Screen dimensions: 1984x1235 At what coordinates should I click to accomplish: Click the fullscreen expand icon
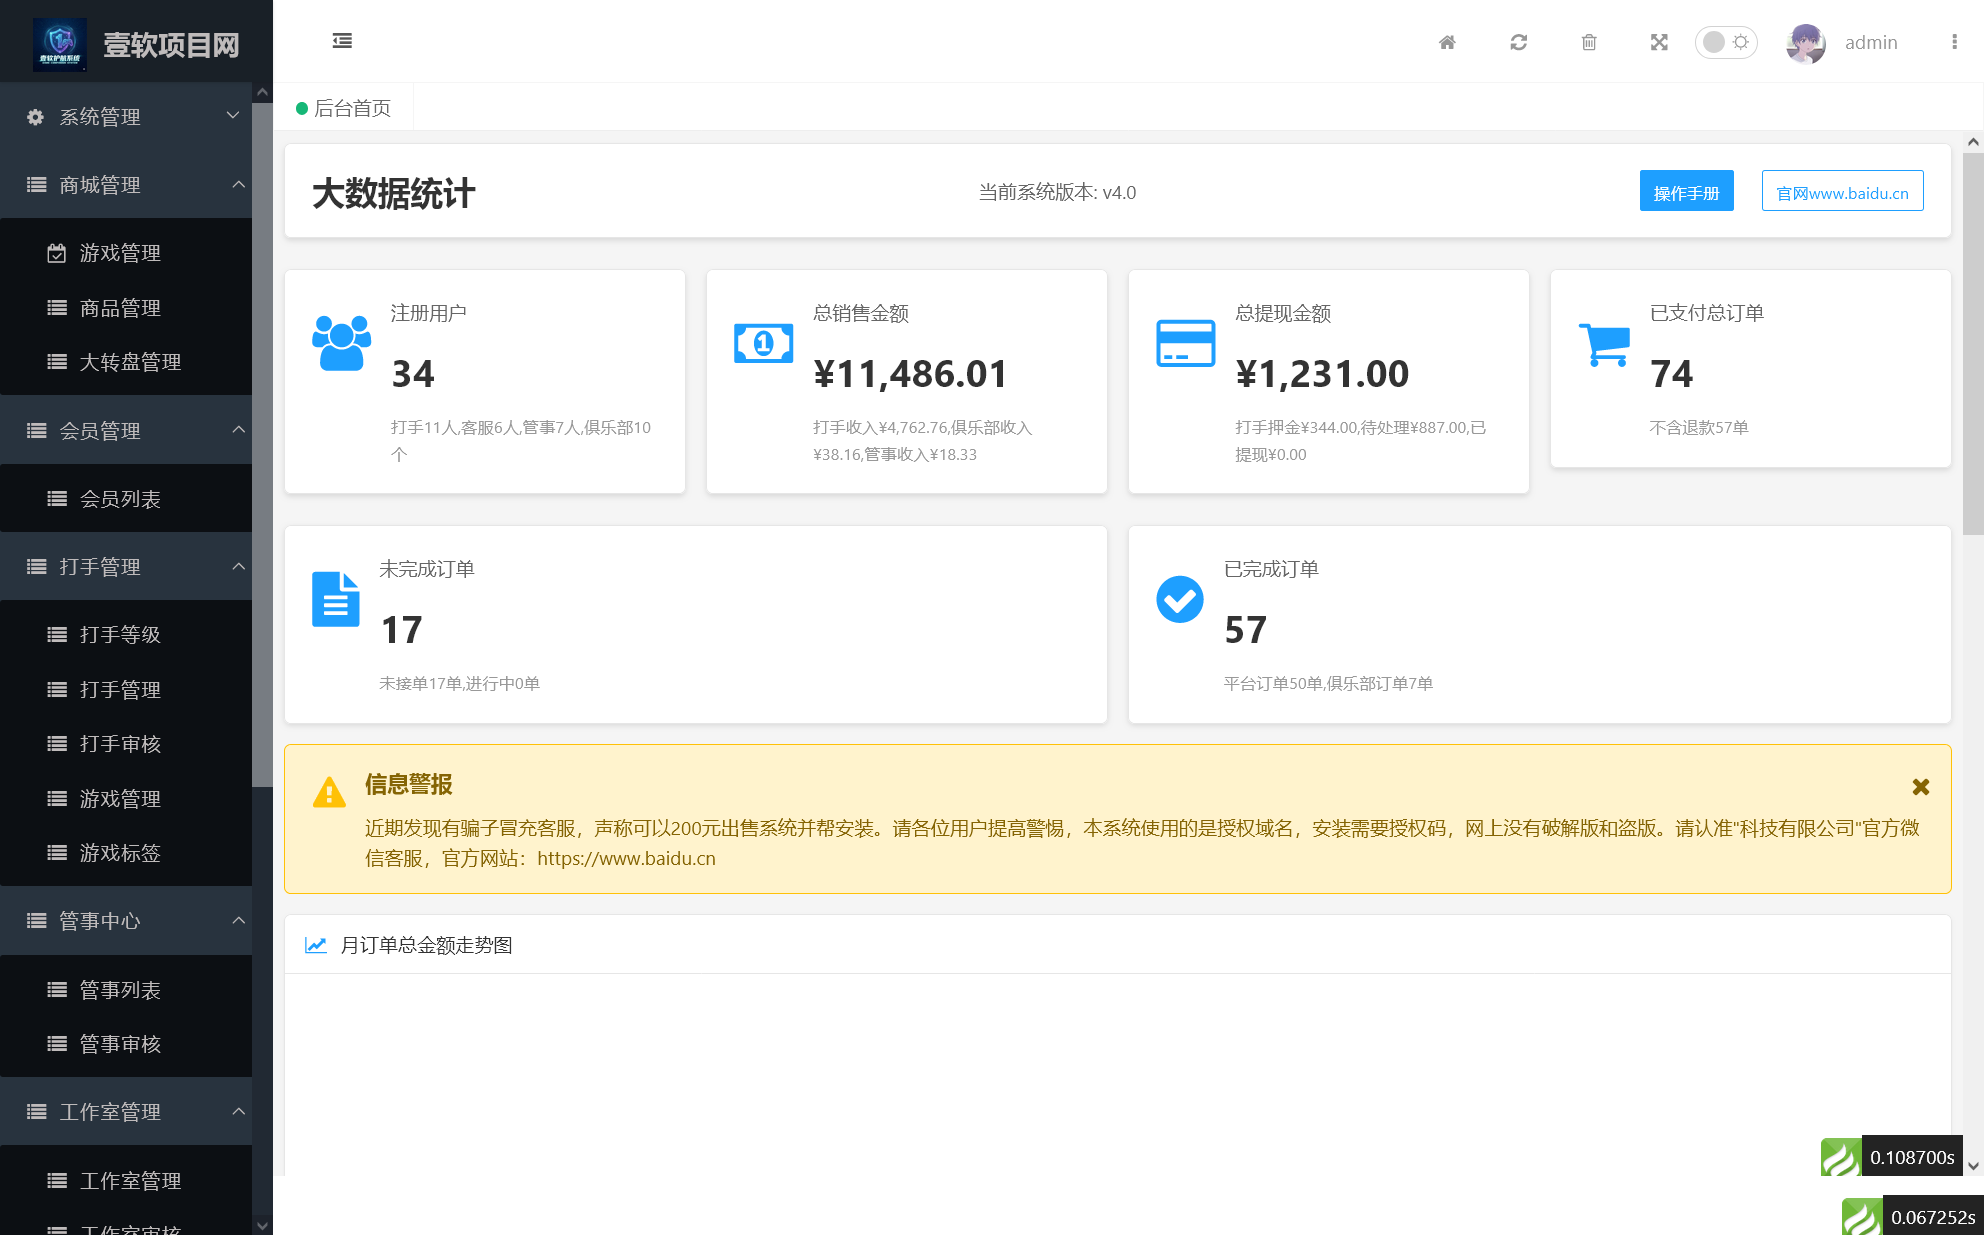coord(1659,42)
